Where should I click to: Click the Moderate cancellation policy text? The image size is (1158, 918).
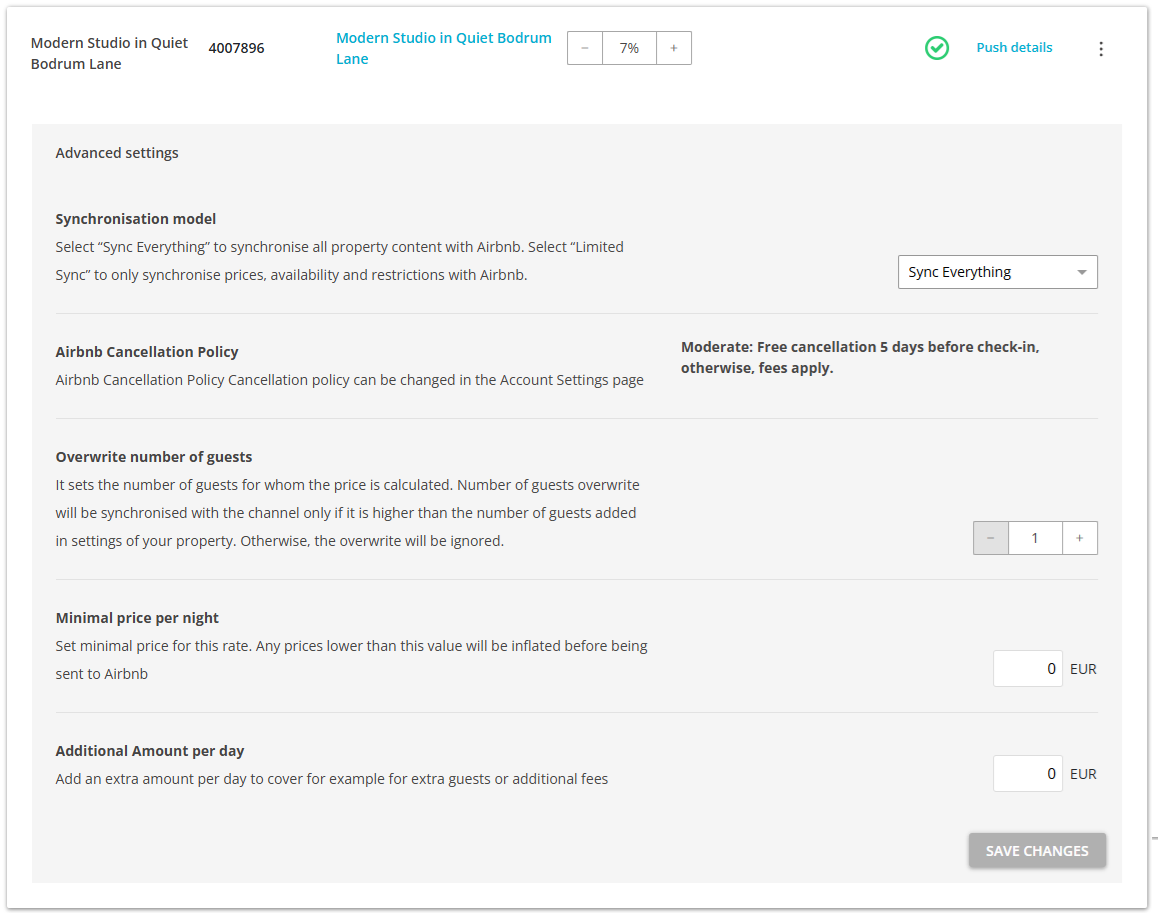coord(860,358)
